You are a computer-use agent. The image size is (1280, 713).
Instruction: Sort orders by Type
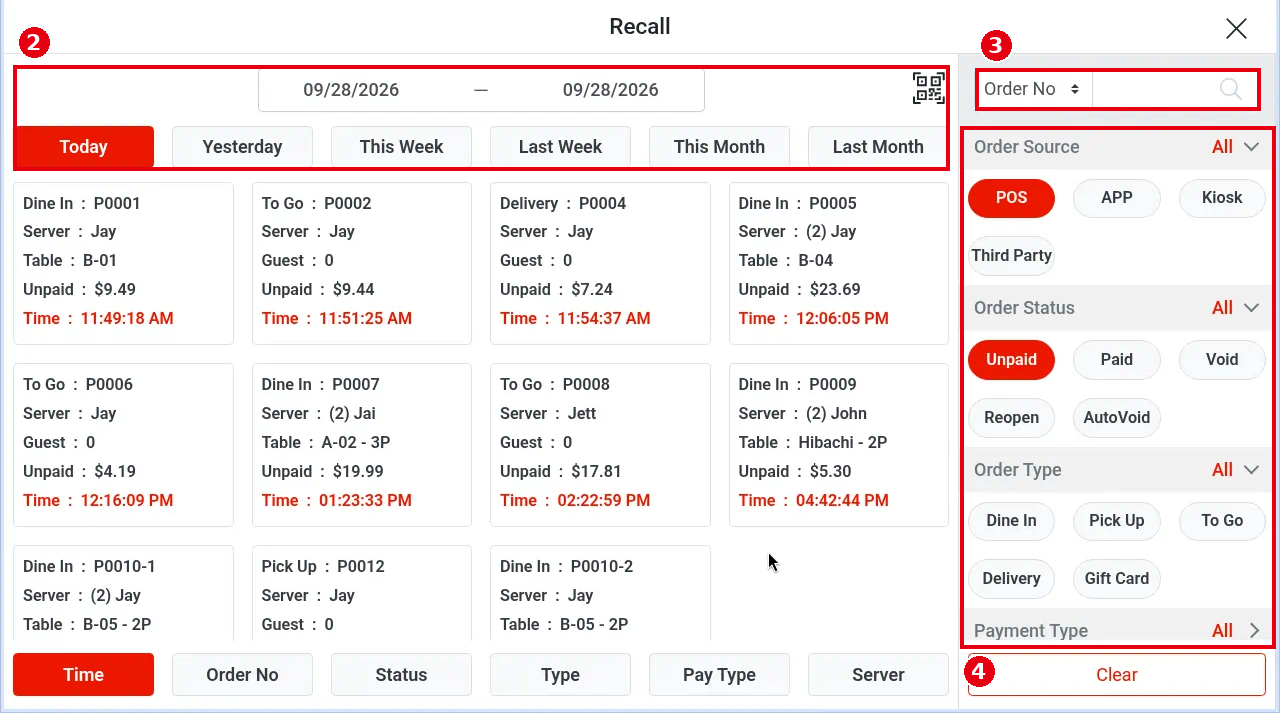[x=560, y=675]
